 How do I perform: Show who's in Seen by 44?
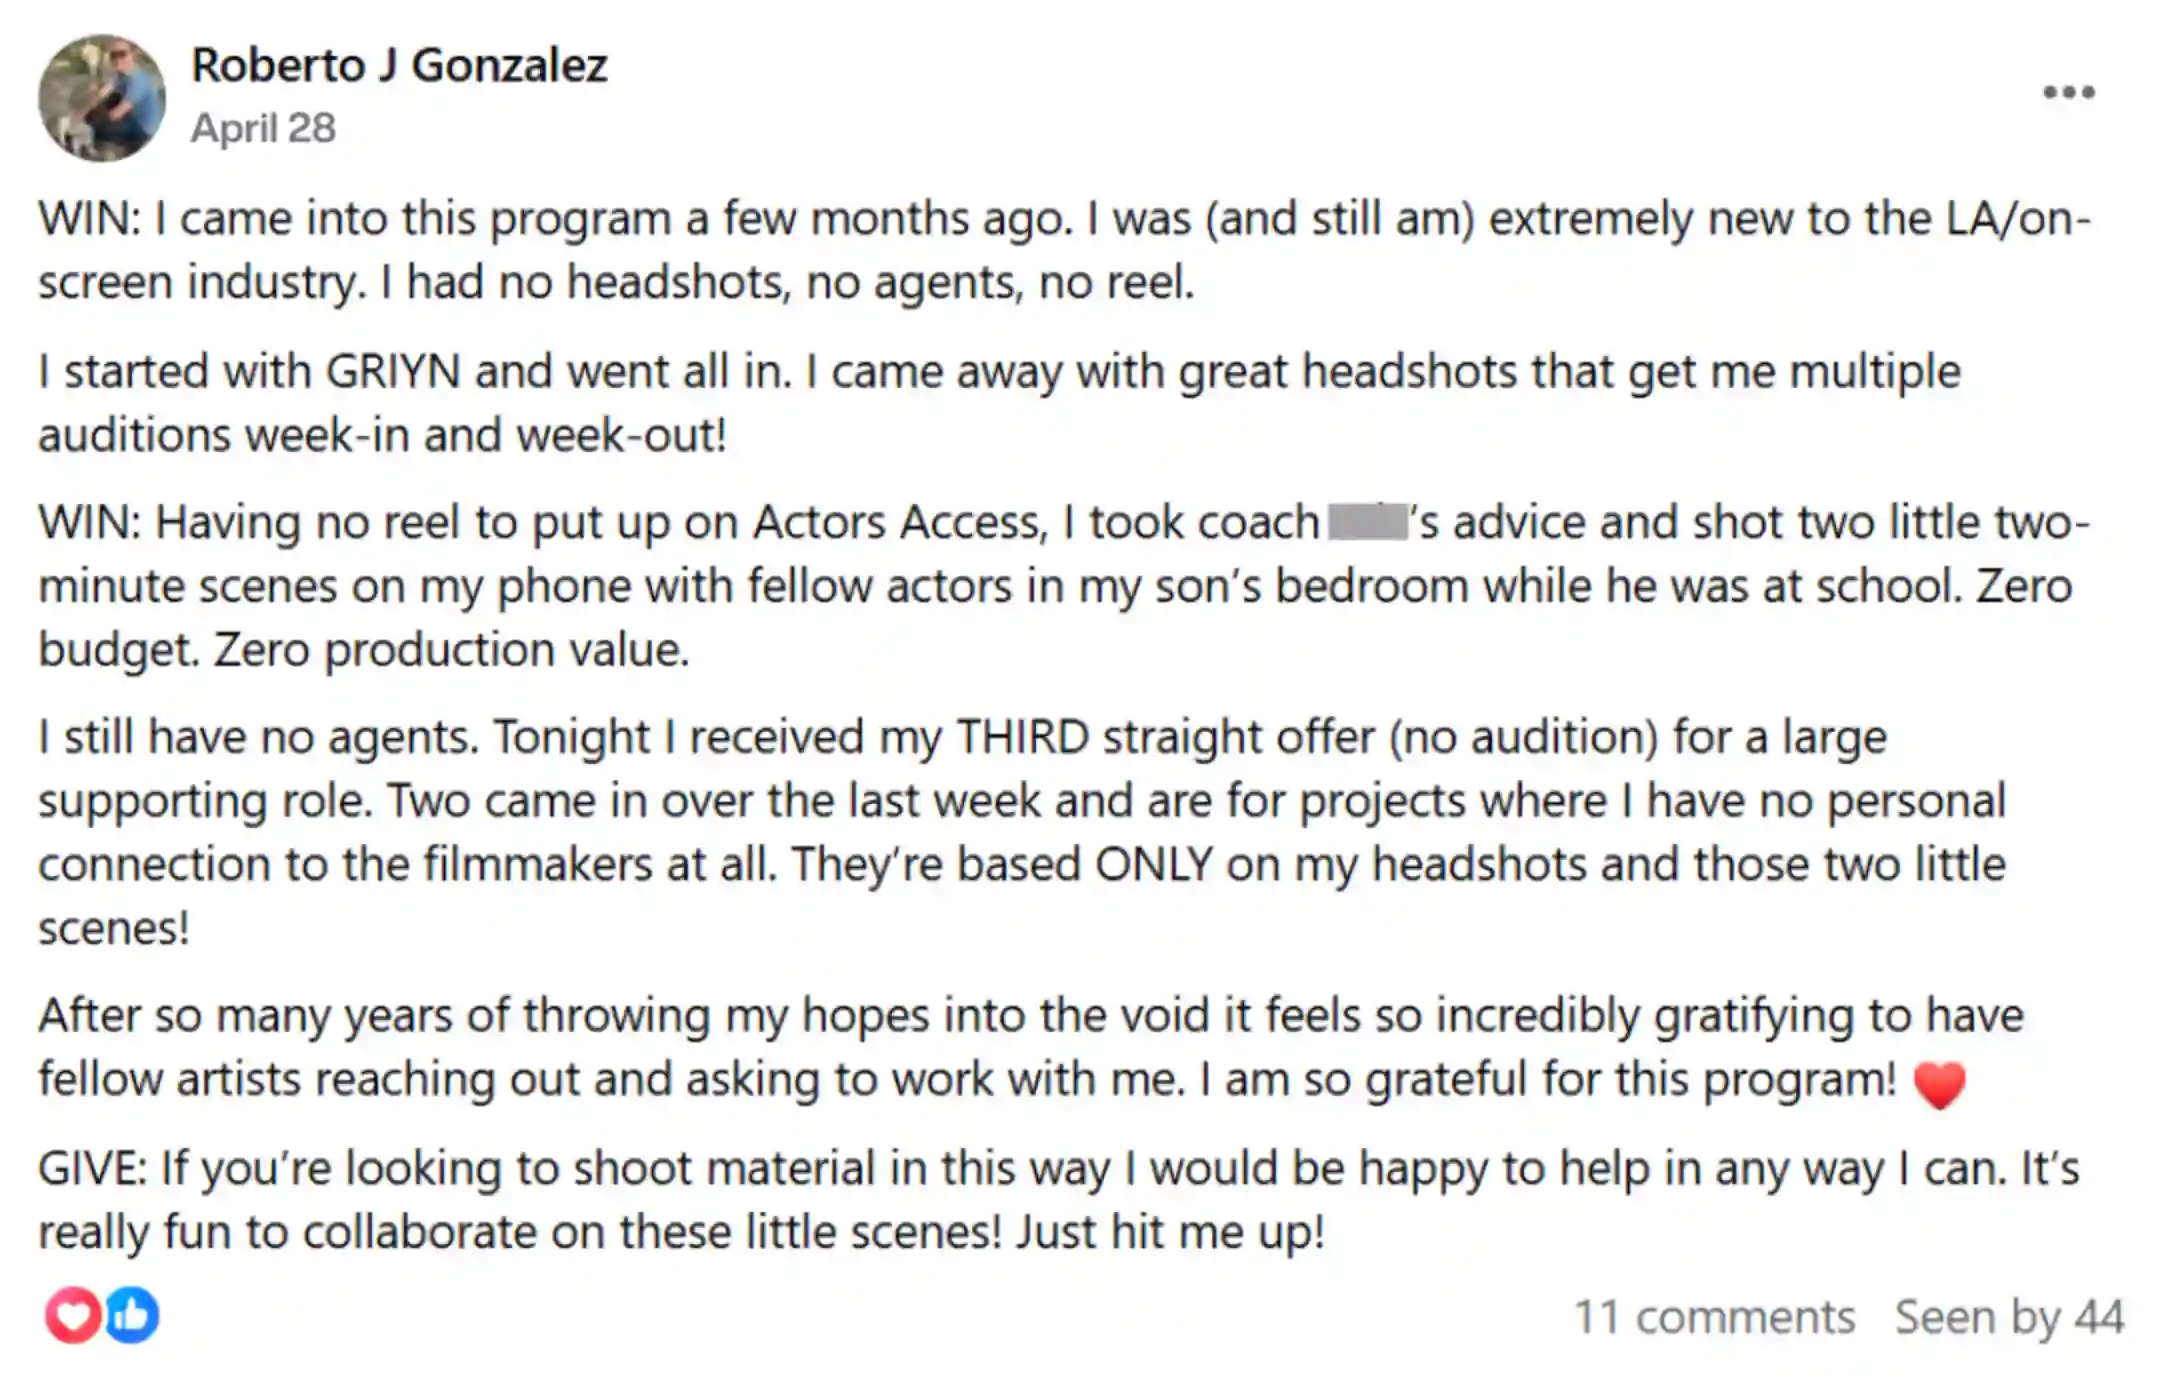click(x=2009, y=1317)
